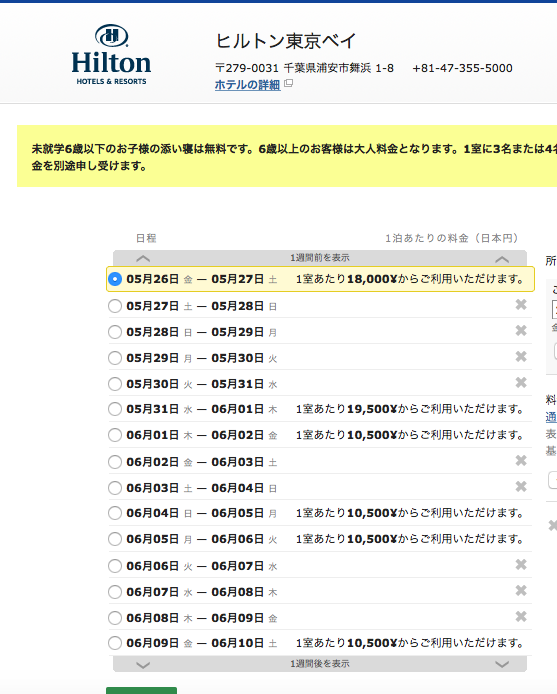Select the 06月04日 — 06月05日 radio button
The image size is (557, 694).
pos(115,513)
